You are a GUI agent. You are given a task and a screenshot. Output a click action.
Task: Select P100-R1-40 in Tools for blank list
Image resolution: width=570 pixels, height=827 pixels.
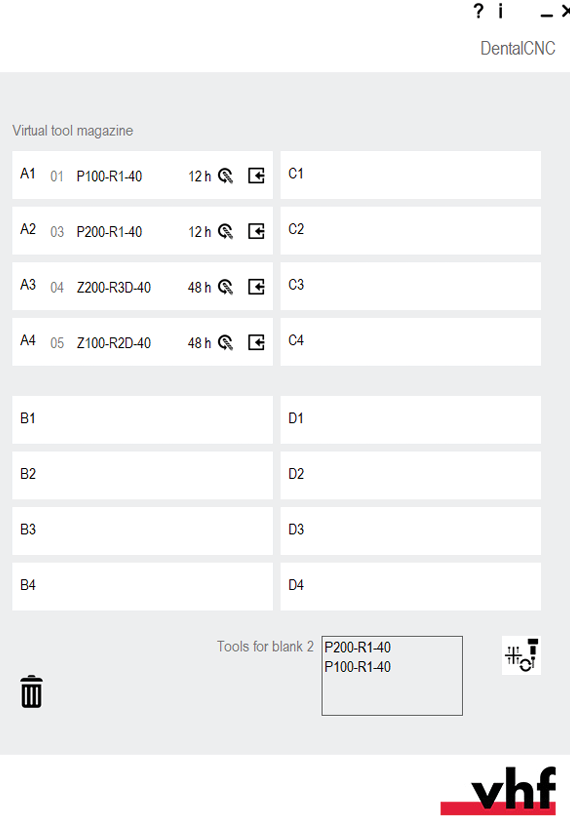coord(358,667)
